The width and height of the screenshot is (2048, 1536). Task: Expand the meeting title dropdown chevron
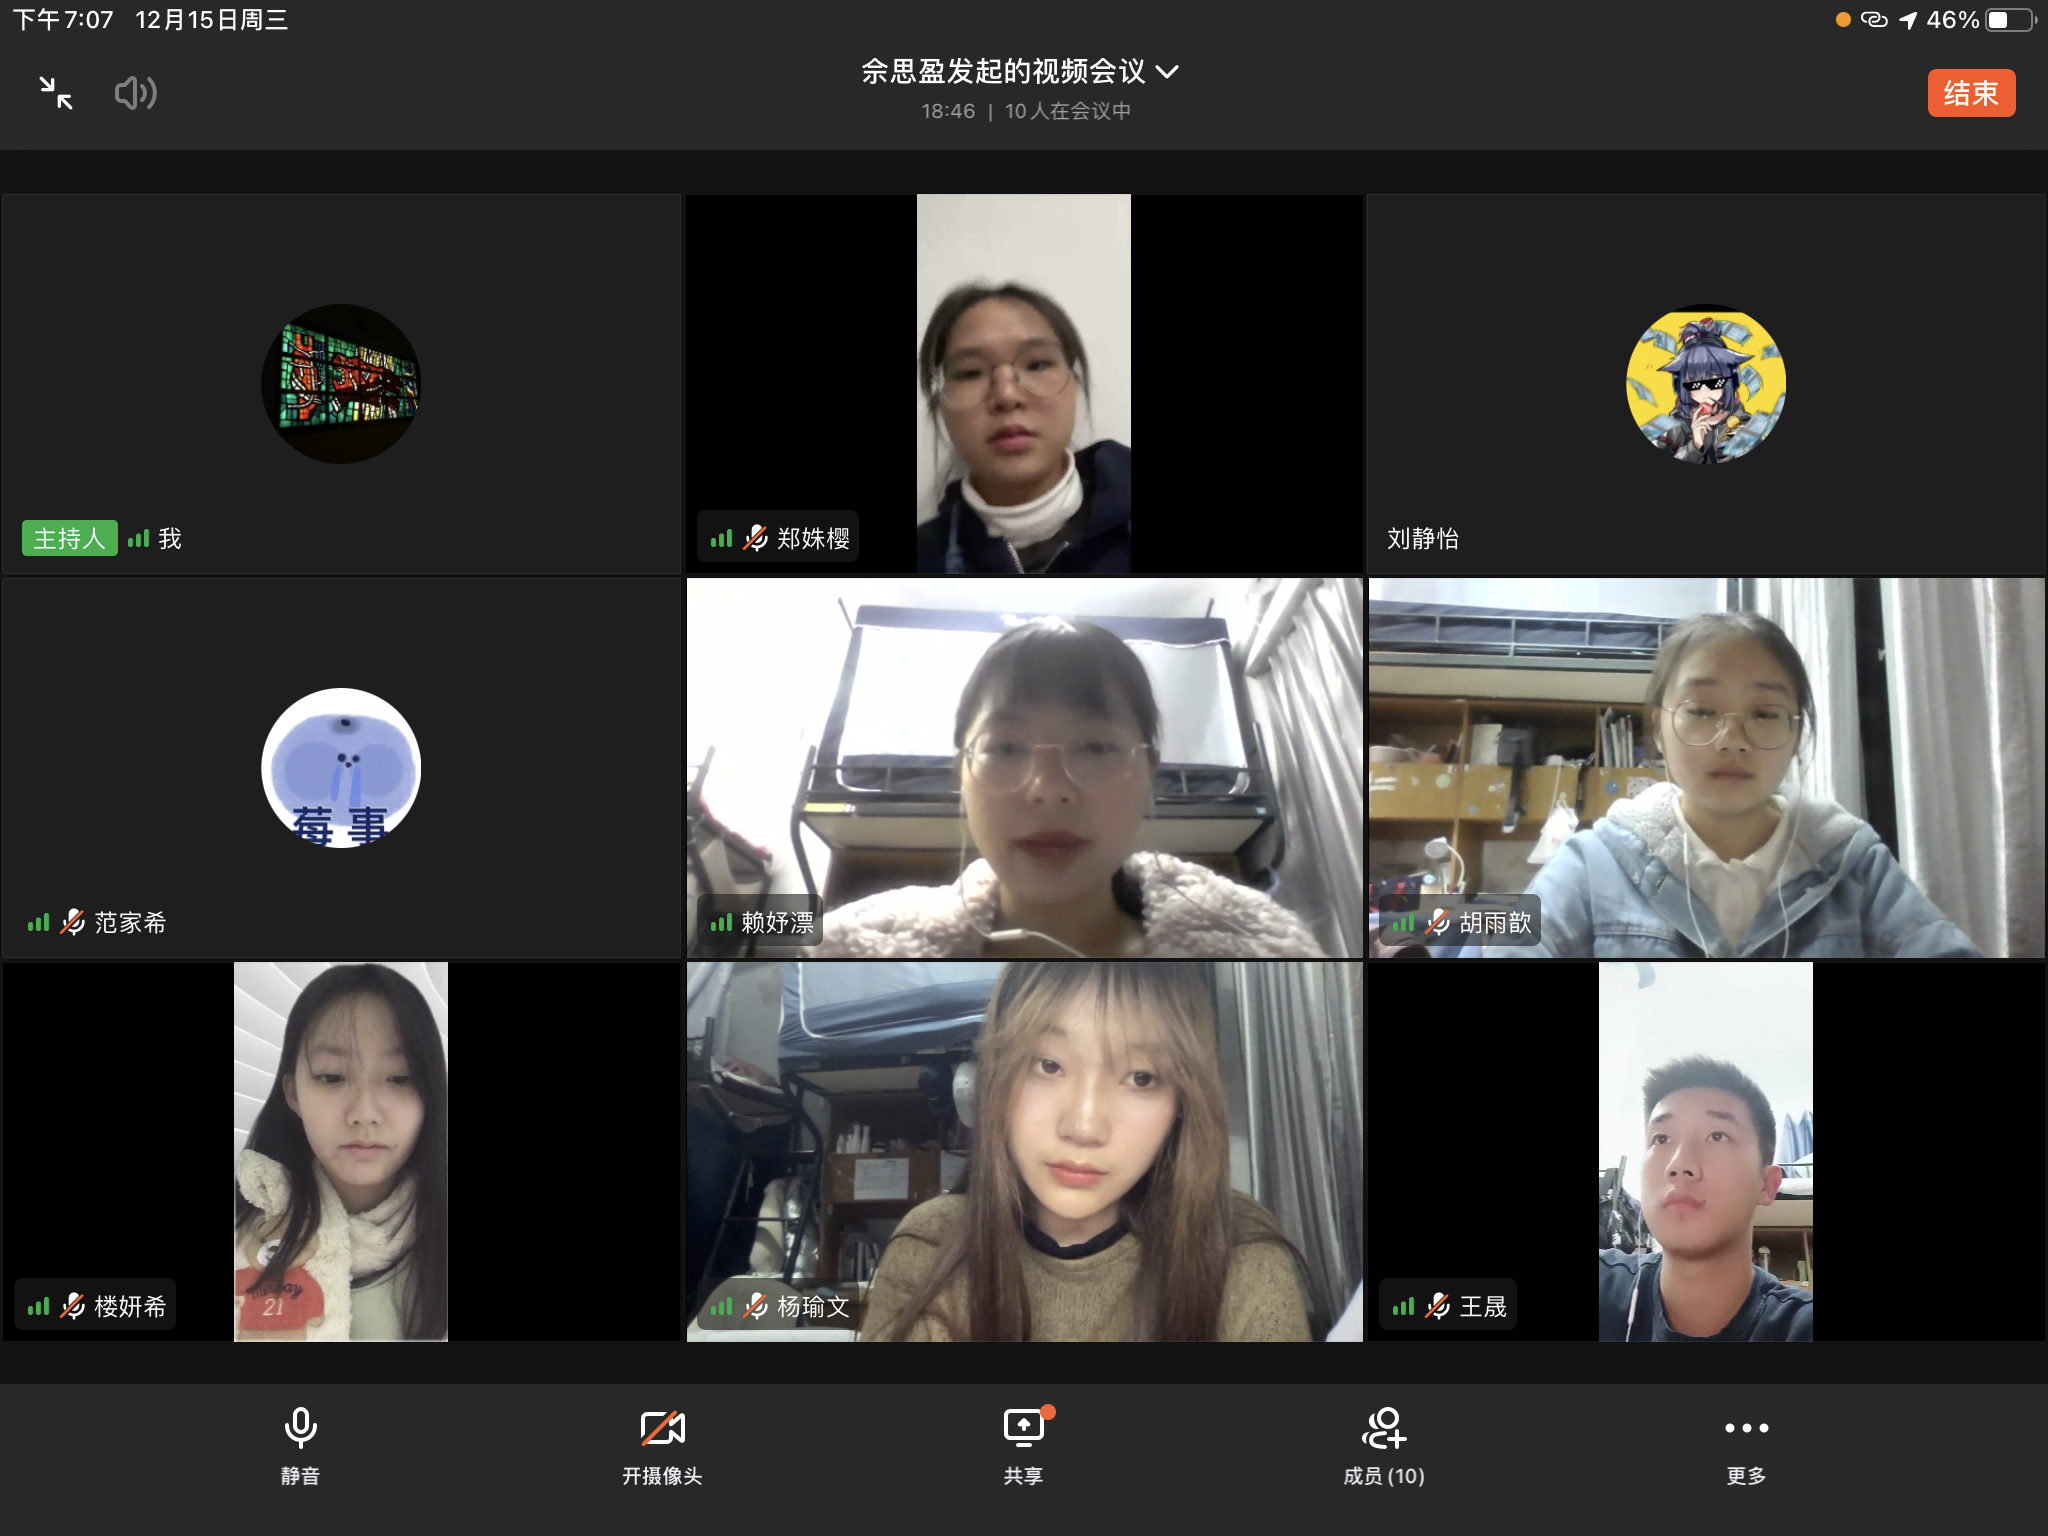coord(1167,72)
